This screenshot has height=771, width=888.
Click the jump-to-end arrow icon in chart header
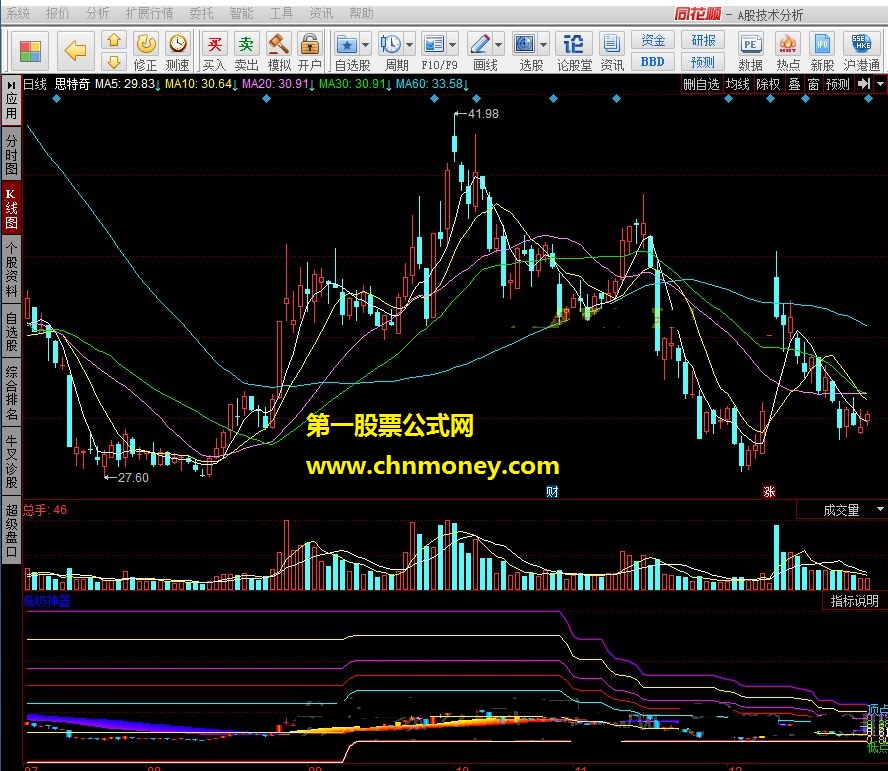tap(864, 84)
